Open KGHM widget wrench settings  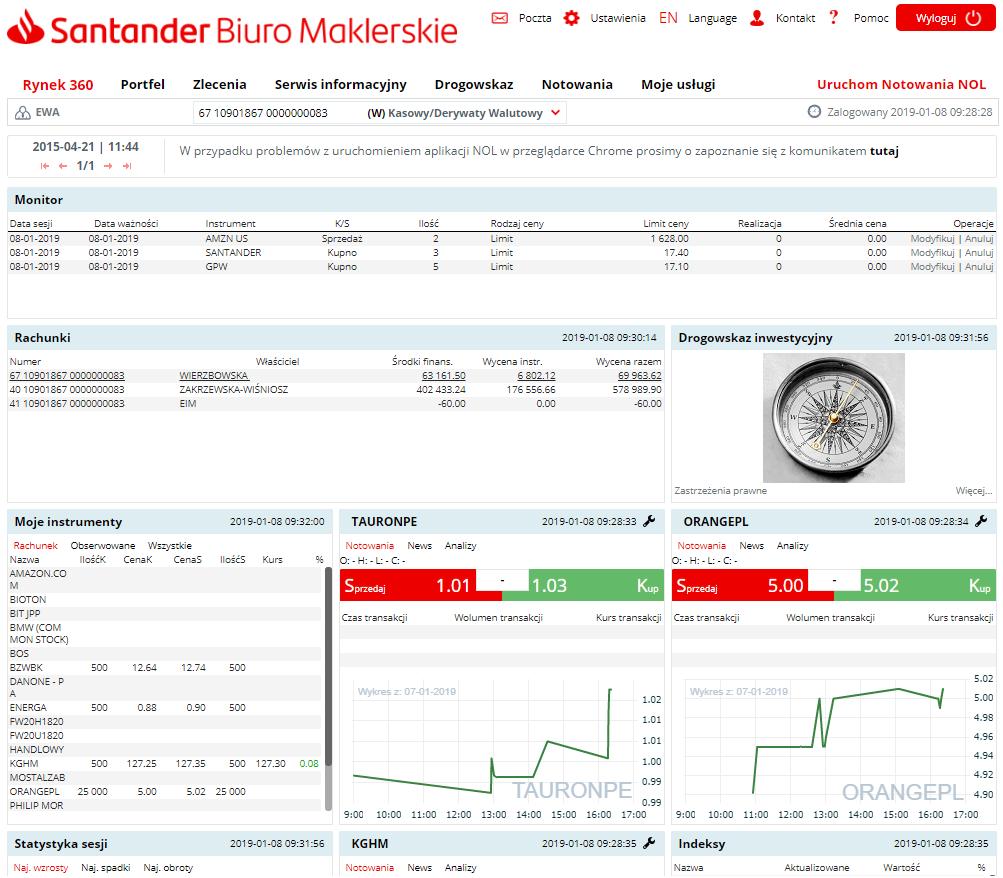pos(649,843)
